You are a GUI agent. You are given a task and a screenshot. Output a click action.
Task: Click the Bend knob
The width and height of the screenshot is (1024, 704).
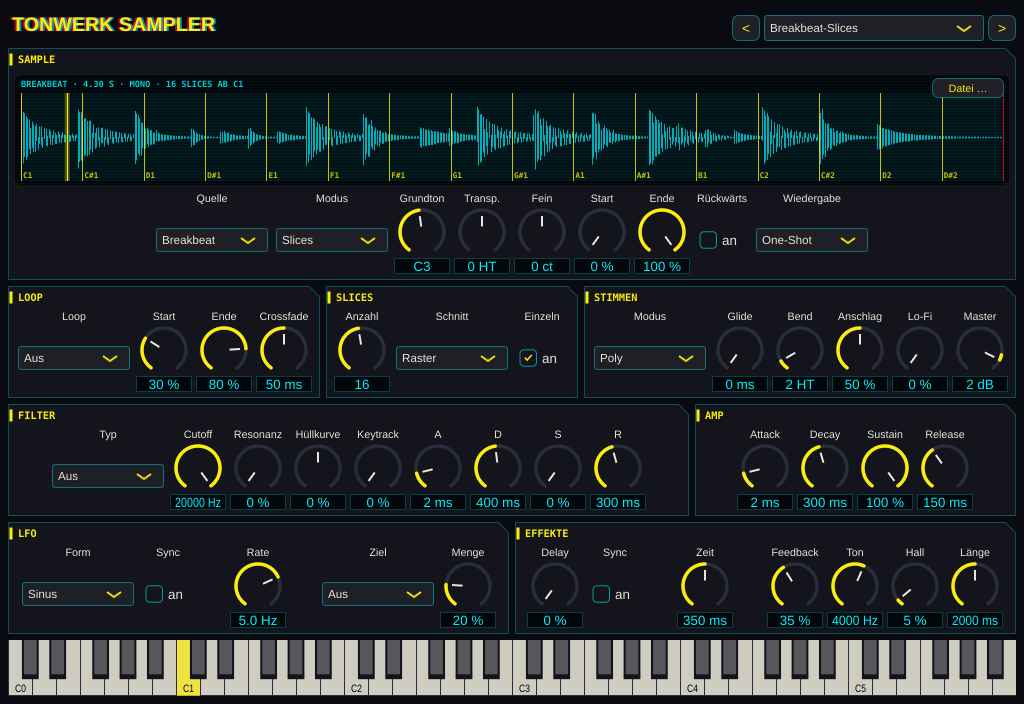pyautogui.click(x=800, y=350)
